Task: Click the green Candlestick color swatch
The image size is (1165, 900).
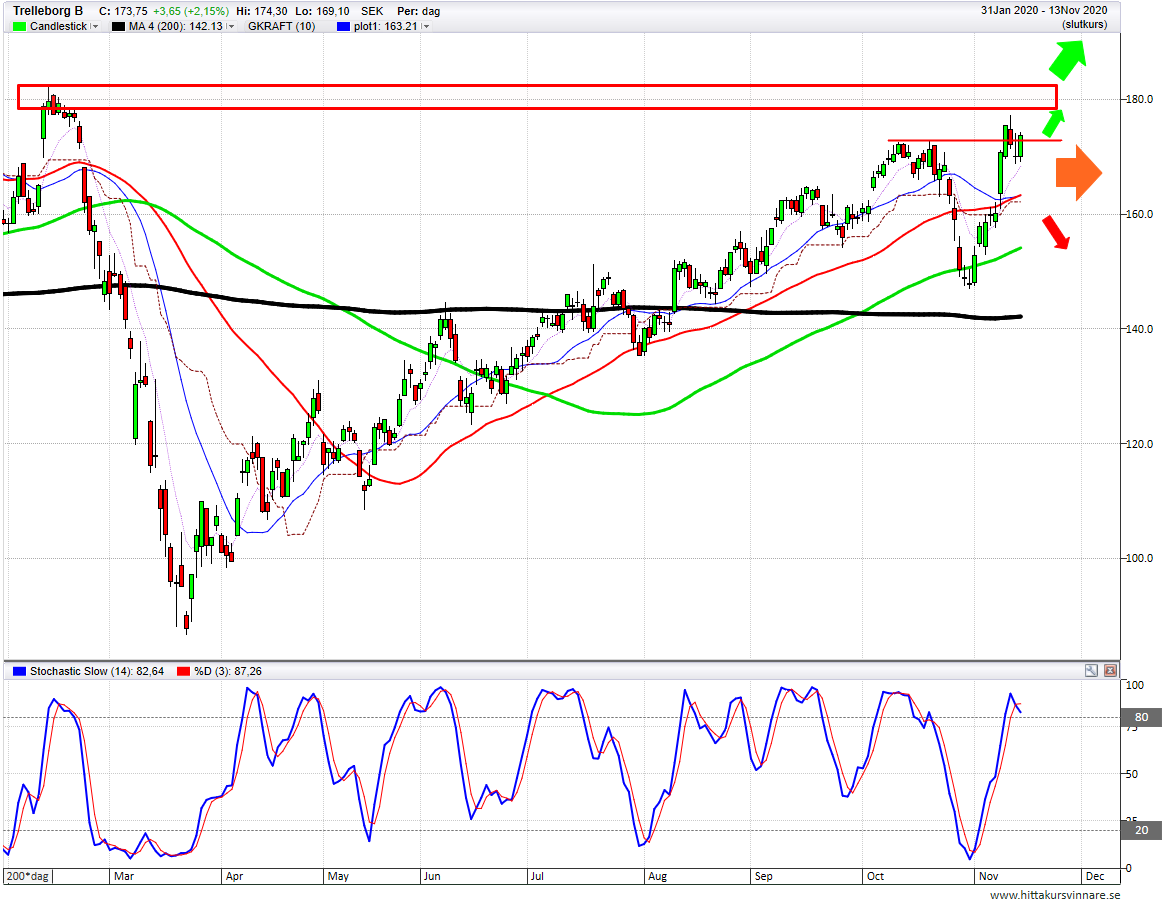Action: coord(19,26)
